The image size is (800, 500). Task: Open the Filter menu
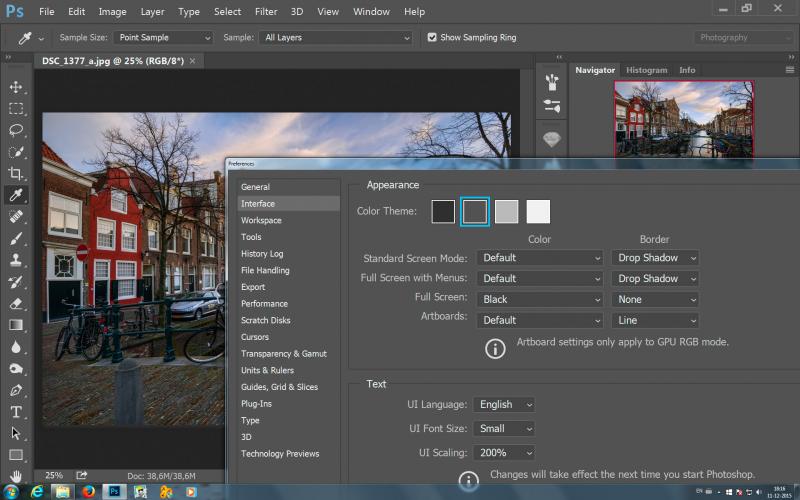[266, 11]
